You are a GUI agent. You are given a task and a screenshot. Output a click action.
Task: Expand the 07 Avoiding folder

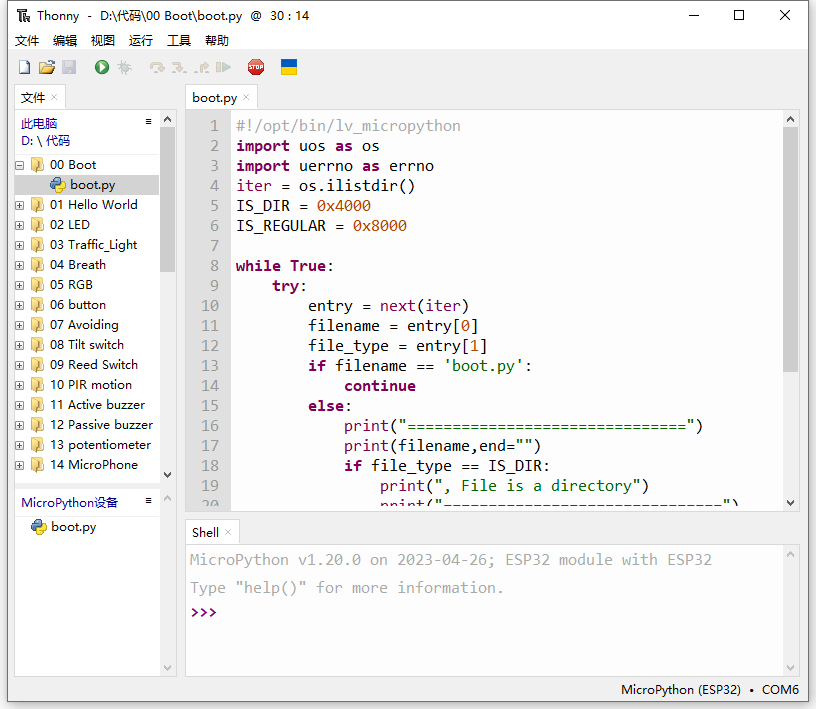[x=20, y=325]
